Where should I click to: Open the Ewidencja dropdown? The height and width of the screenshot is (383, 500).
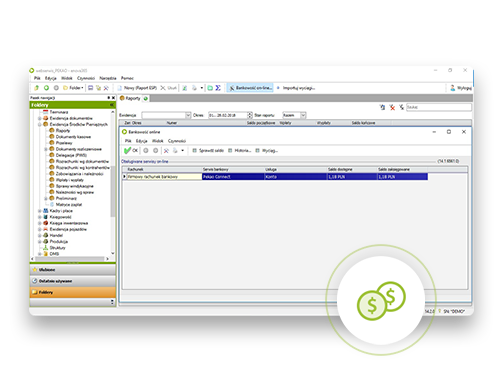pos(188,115)
